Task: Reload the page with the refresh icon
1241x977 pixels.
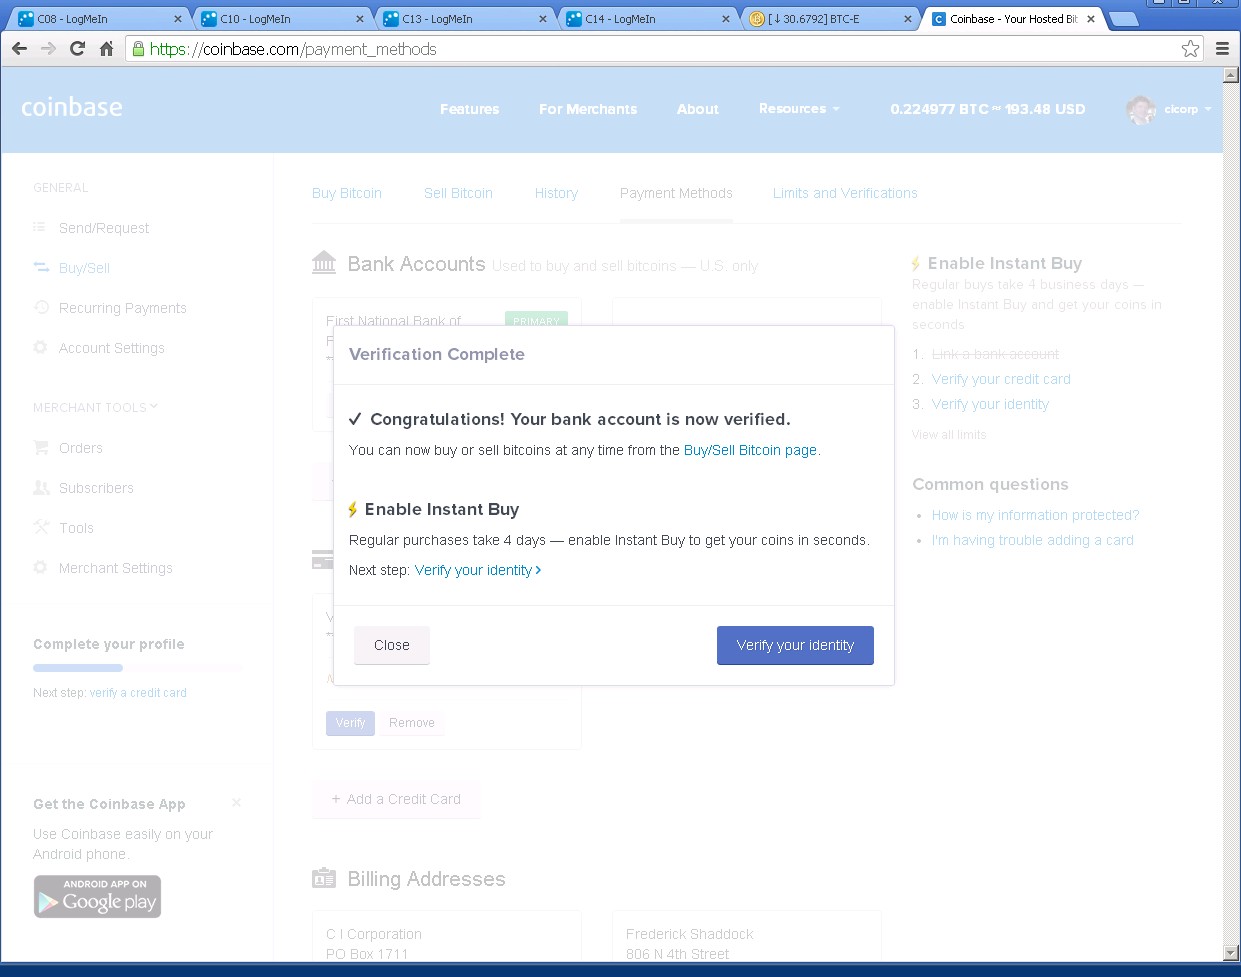Action: pyautogui.click(x=77, y=48)
